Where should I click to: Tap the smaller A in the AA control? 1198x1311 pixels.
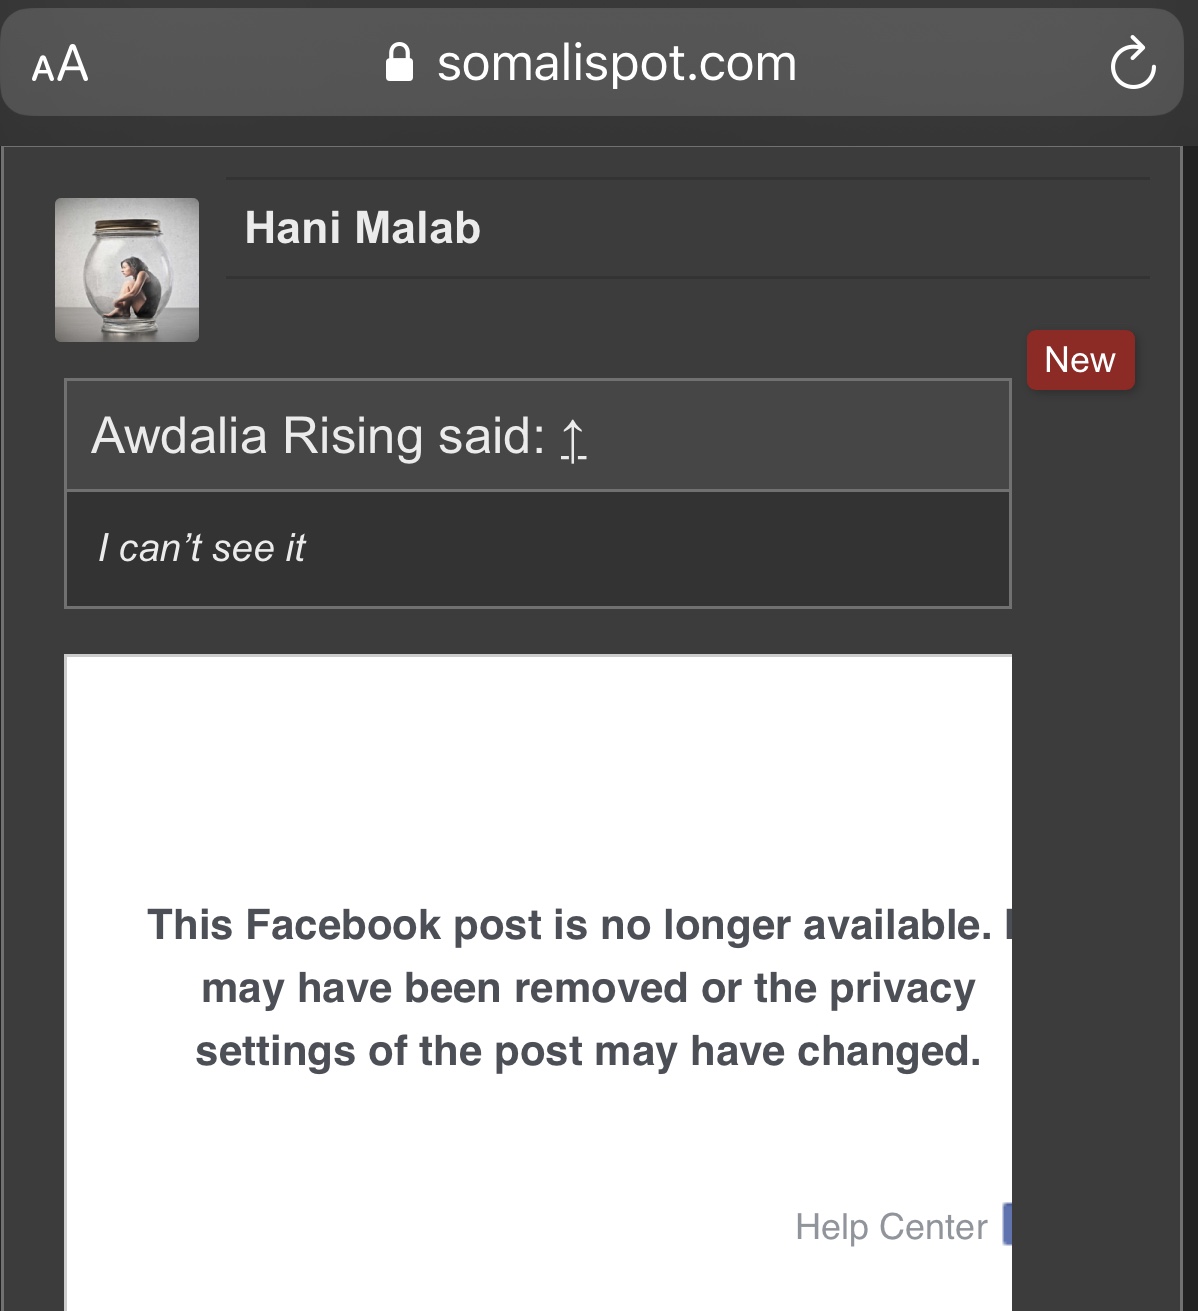(42, 69)
